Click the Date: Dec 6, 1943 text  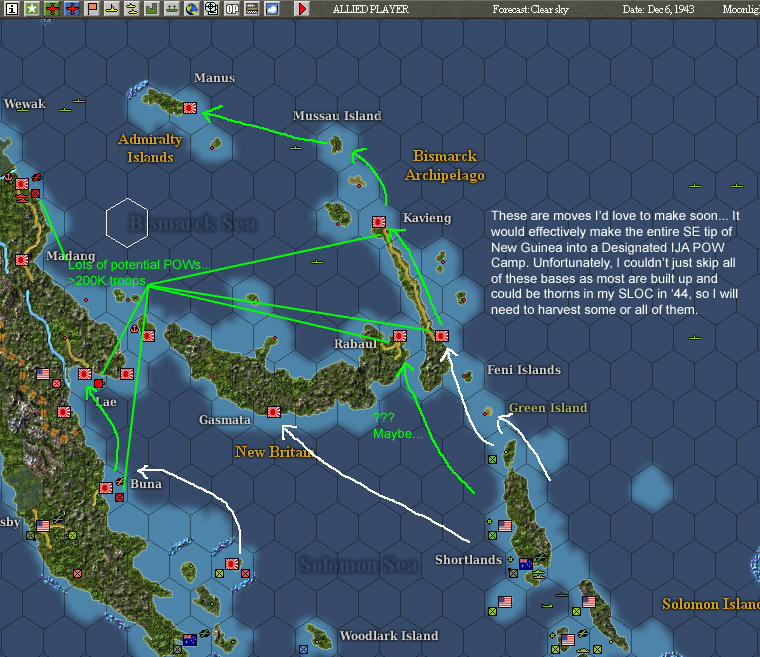coord(658,9)
